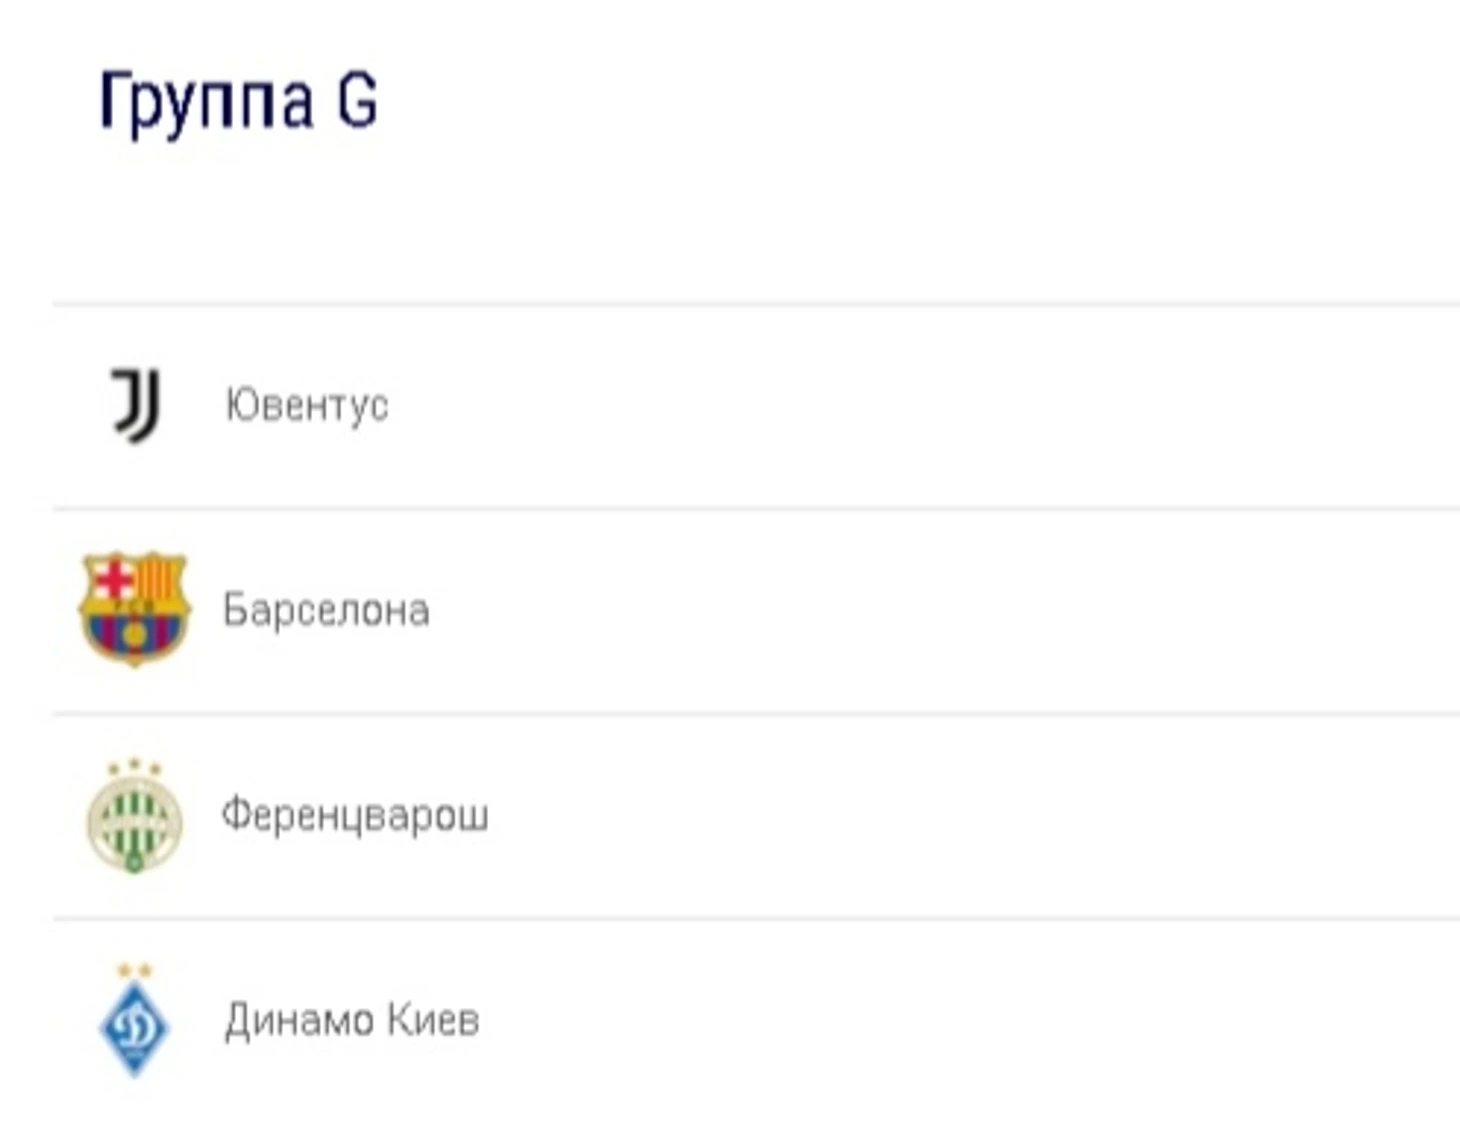The image size is (1460, 1135).
Task: Click the letter G in group title
Action: pos(357,100)
